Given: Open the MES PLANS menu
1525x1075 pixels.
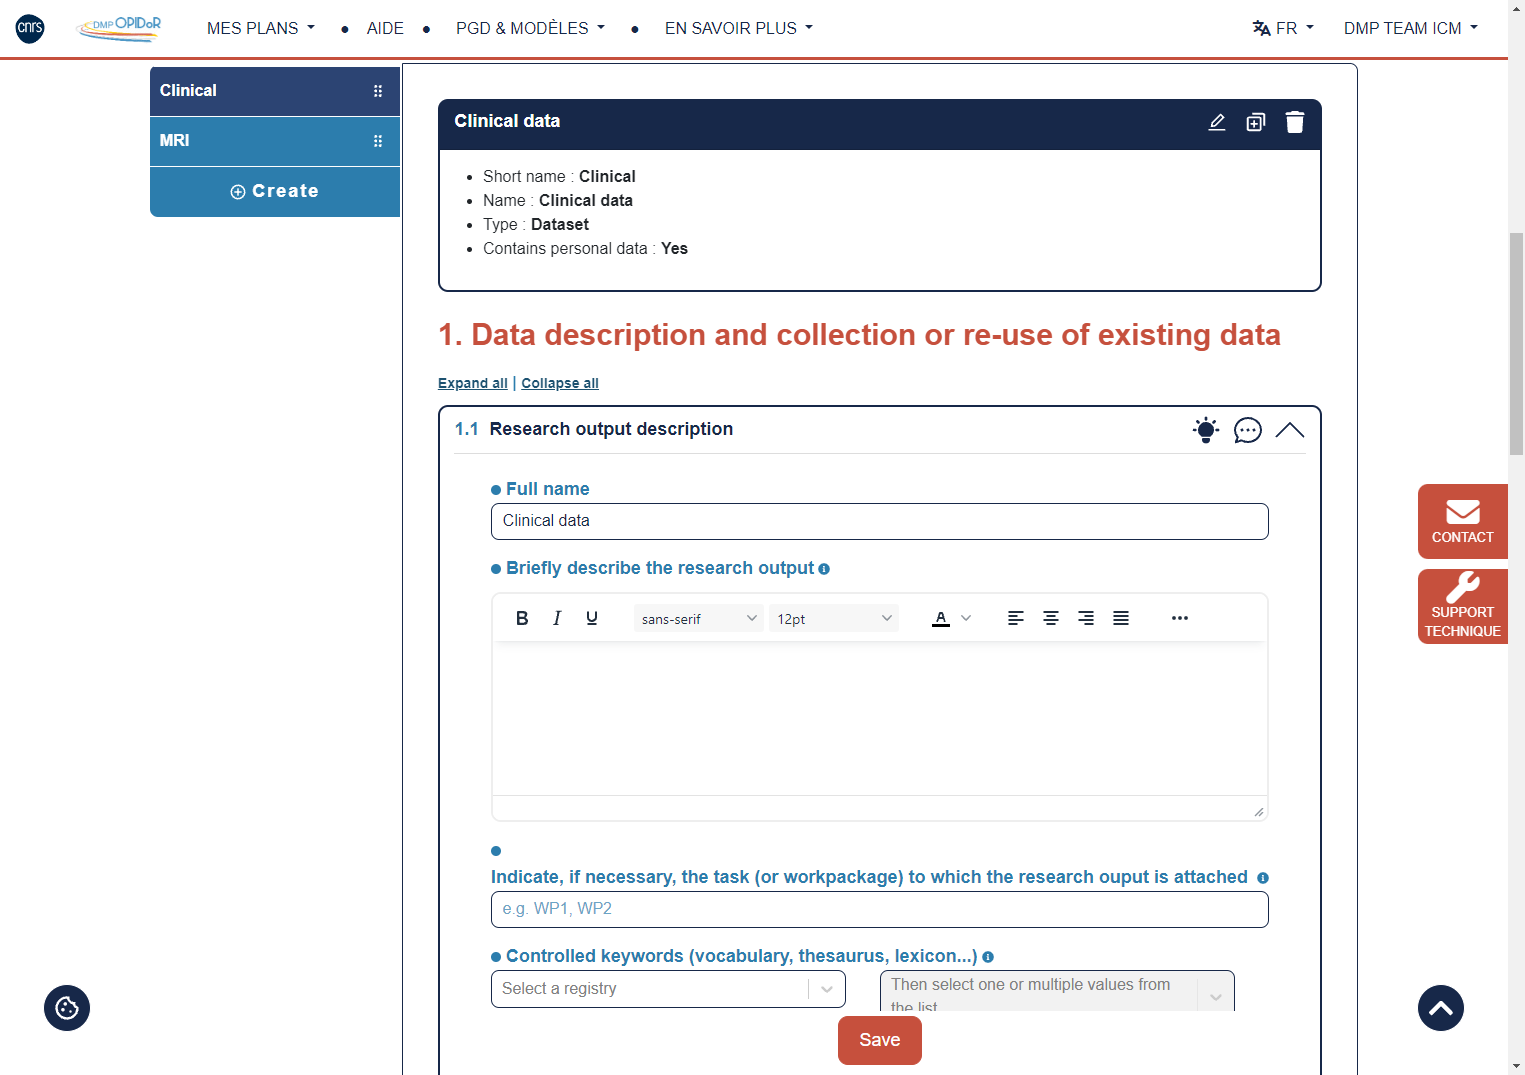Looking at the screenshot, I should 261,28.
